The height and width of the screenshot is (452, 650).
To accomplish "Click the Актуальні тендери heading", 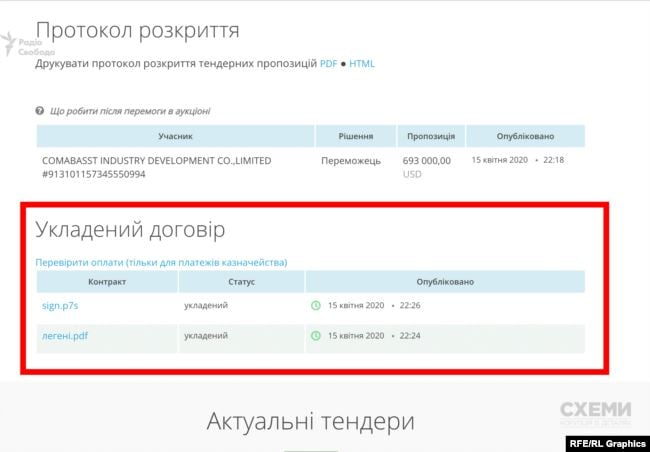I will (310, 421).
